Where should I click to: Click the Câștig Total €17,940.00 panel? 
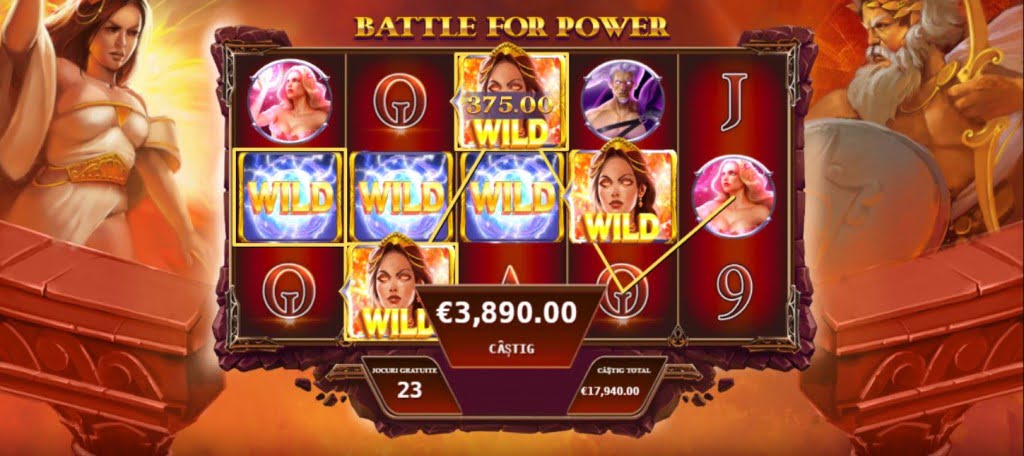[610, 384]
